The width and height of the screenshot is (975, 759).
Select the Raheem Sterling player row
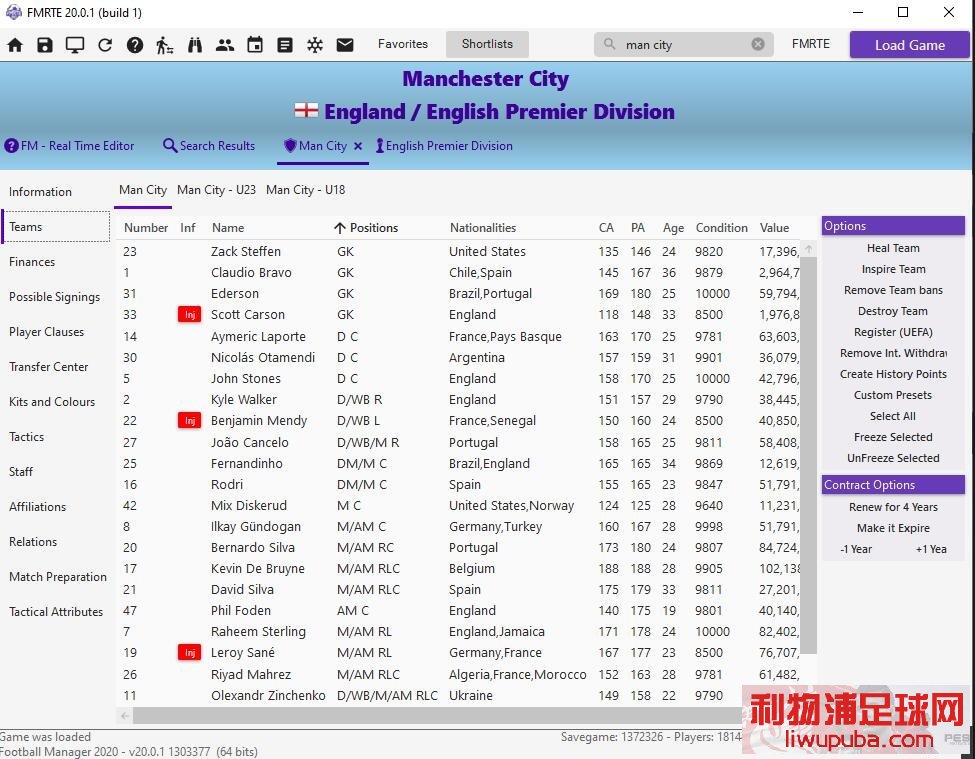click(x=460, y=632)
